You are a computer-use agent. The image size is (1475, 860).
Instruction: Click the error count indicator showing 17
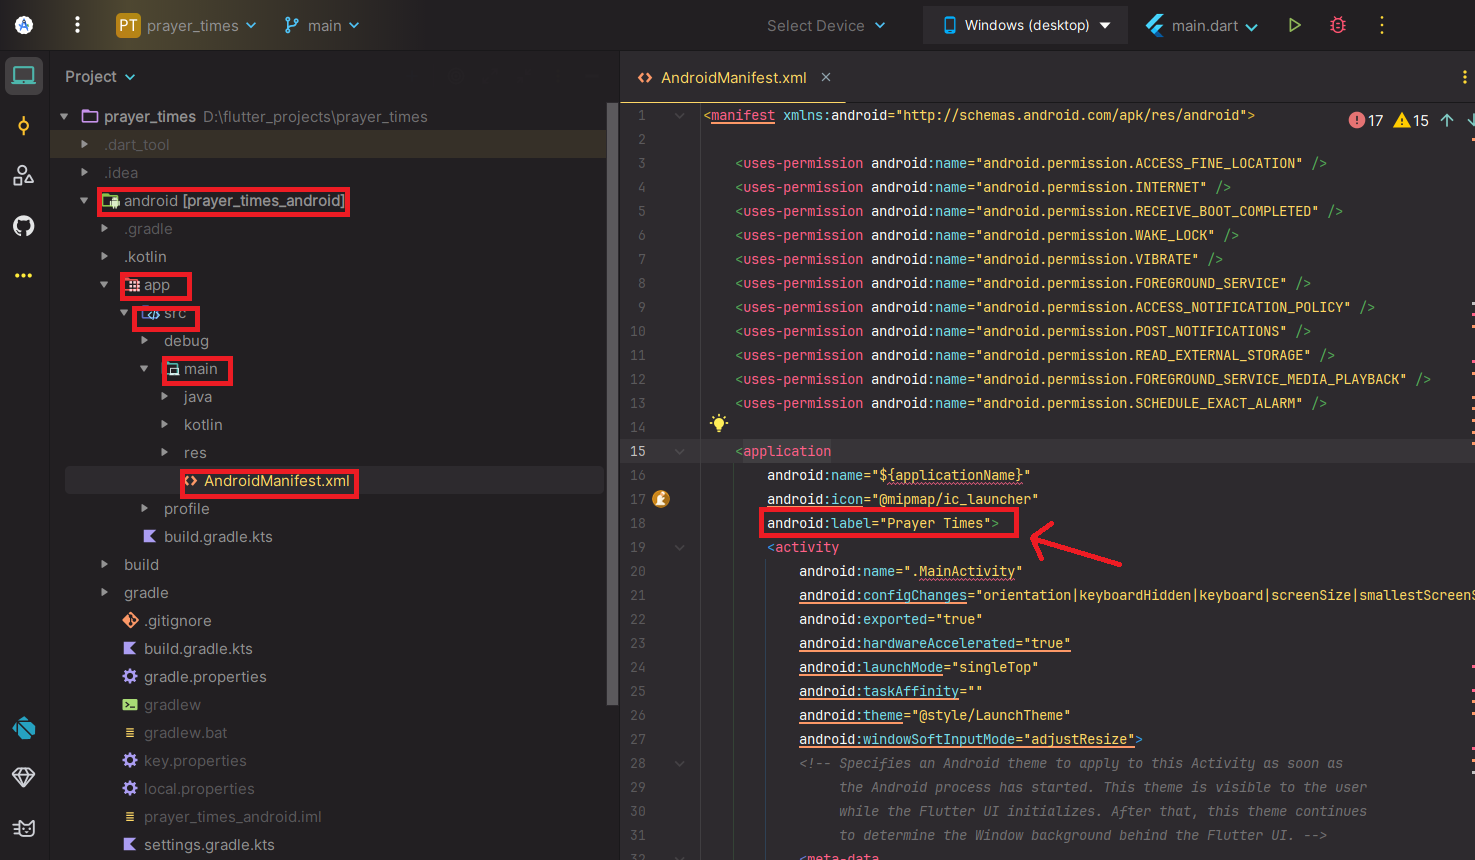click(1366, 120)
